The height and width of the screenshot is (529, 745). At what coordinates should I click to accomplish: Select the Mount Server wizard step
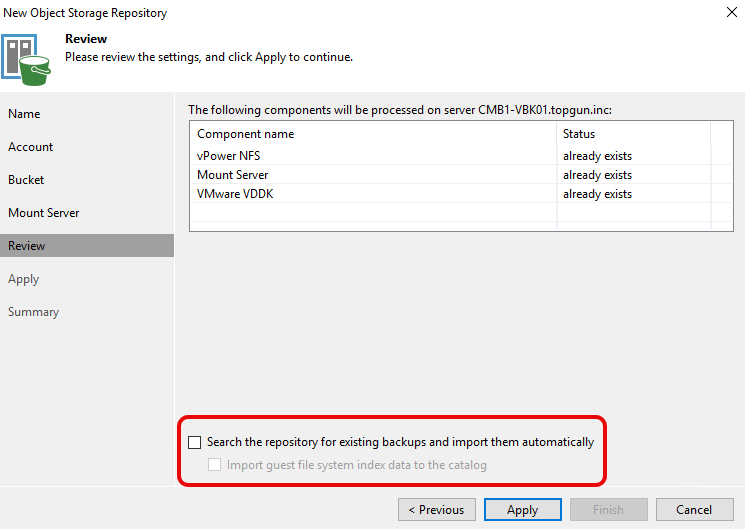coord(44,213)
